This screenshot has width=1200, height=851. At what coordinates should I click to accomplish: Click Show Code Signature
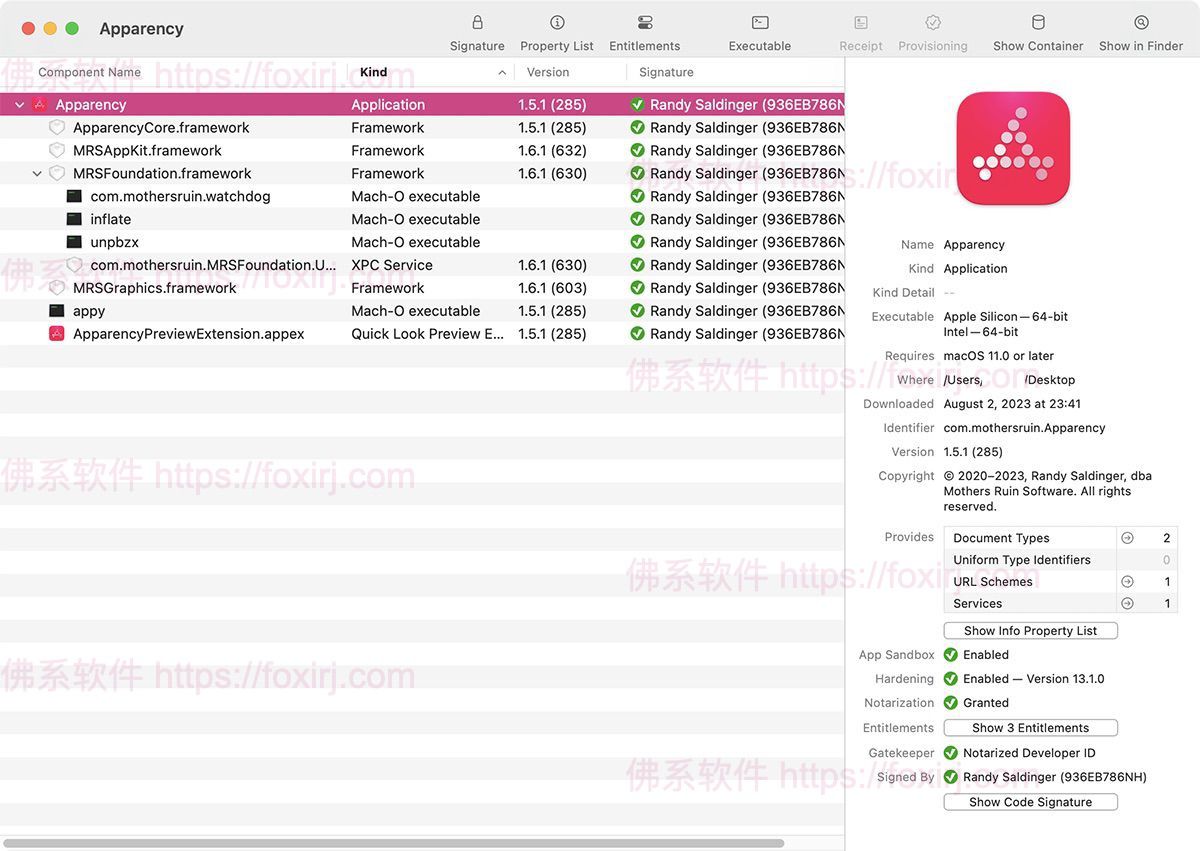(x=1030, y=801)
